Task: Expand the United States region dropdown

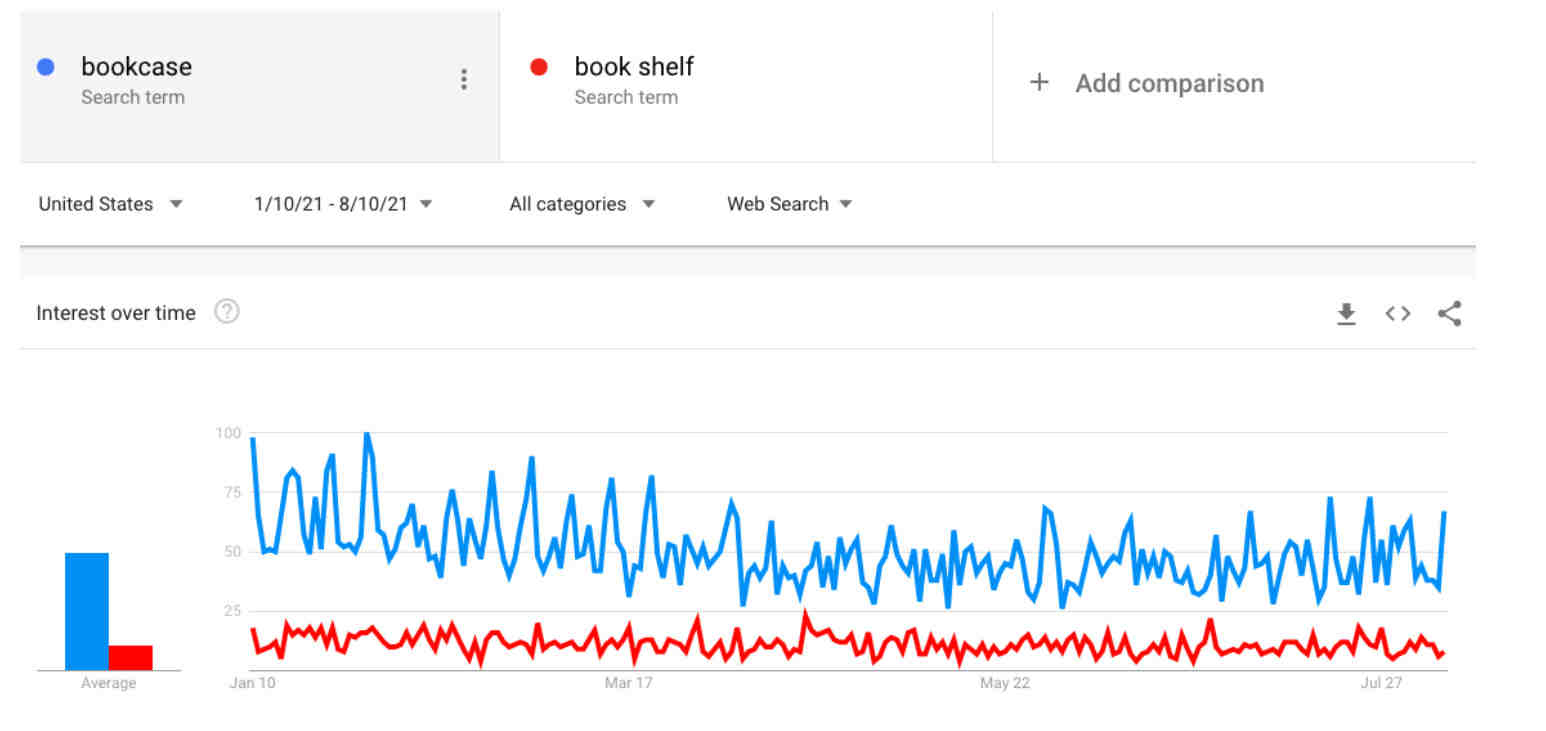Action: coord(111,204)
